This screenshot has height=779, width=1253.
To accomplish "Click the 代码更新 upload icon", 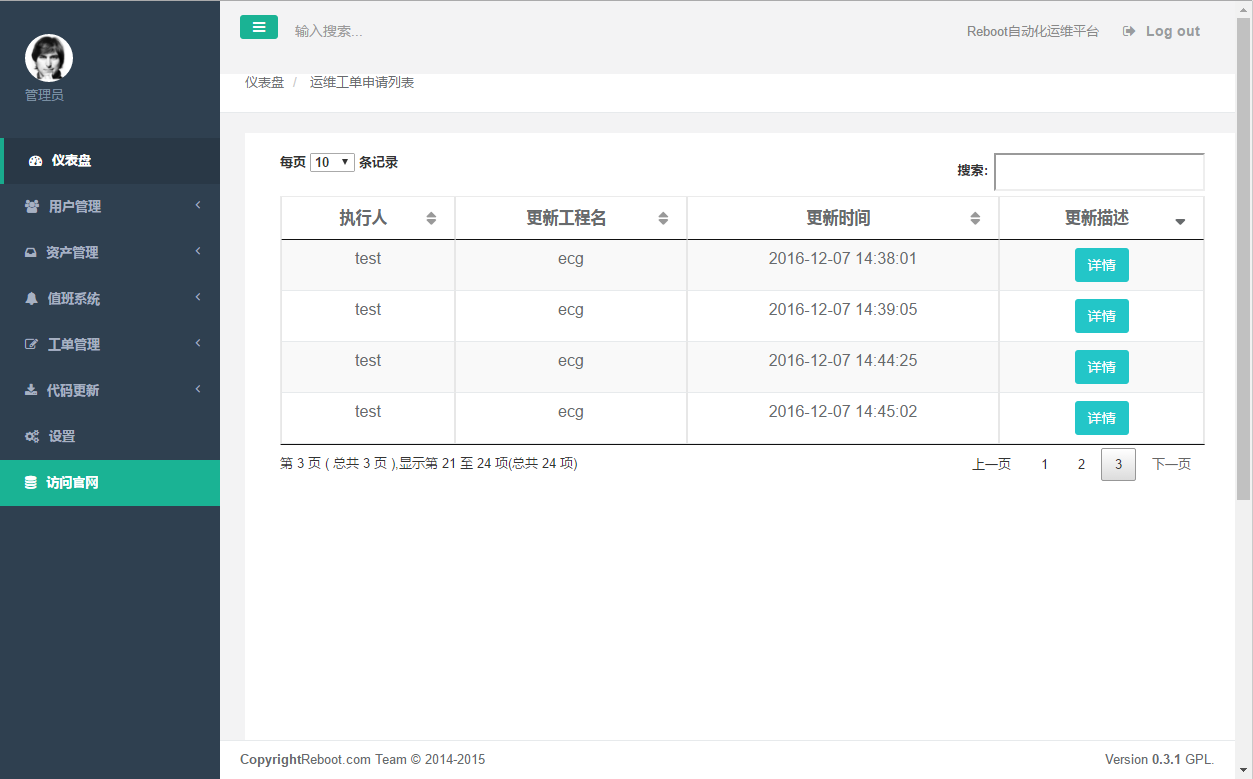I will coord(32,390).
